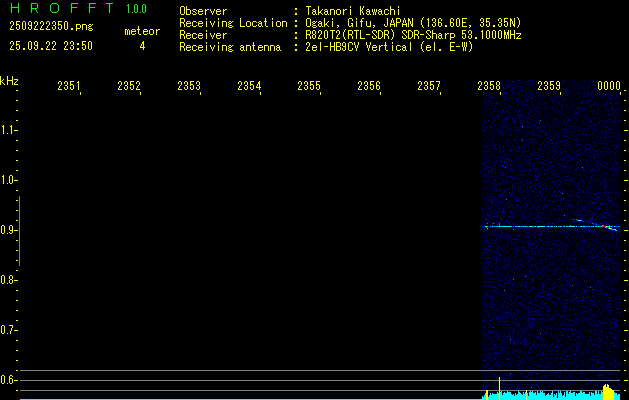Image resolution: width=629 pixels, height=400 pixels.
Task: Click the 2351 time axis label
Action: coord(69,86)
